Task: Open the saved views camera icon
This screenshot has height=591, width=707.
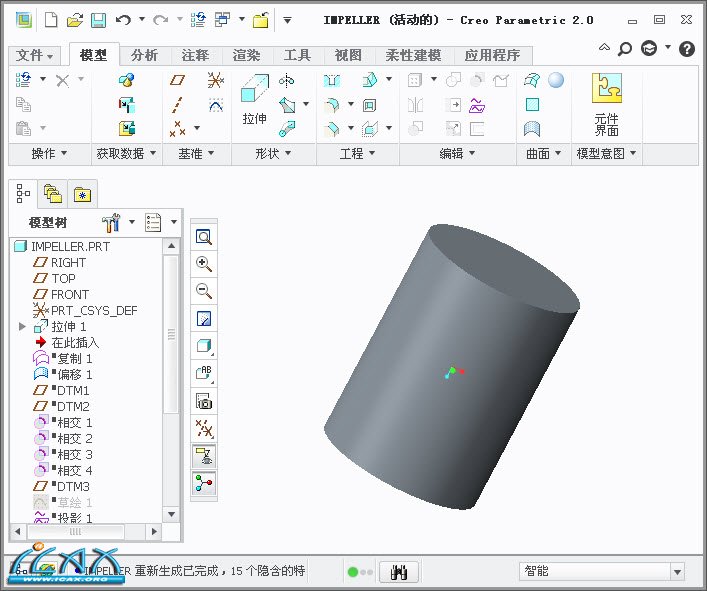Action: tap(204, 401)
